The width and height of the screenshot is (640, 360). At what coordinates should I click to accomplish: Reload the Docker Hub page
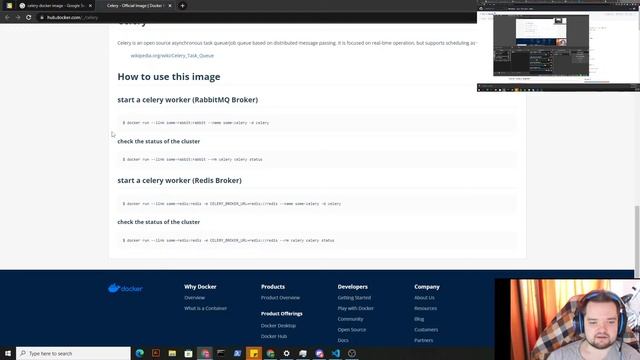[x=29, y=18]
